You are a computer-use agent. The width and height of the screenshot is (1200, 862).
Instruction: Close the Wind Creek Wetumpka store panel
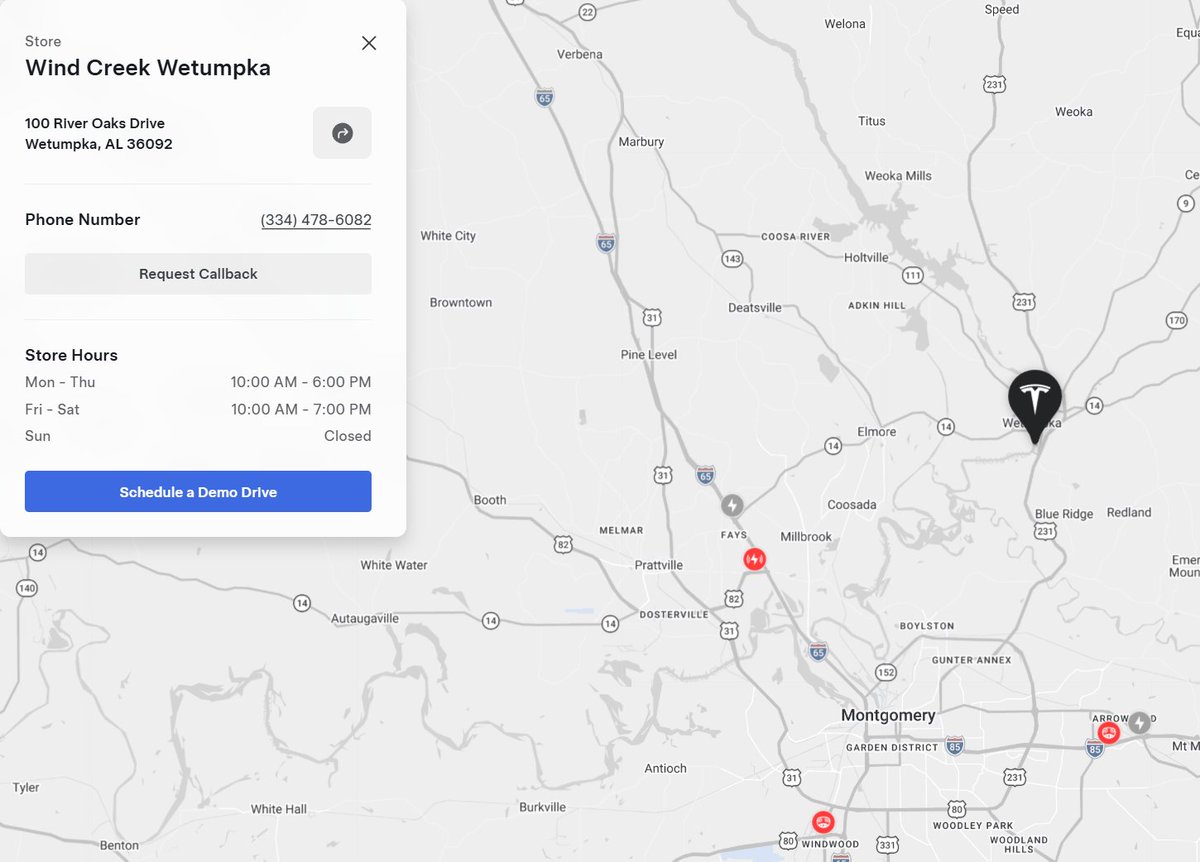pyautogui.click(x=369, y=43)
